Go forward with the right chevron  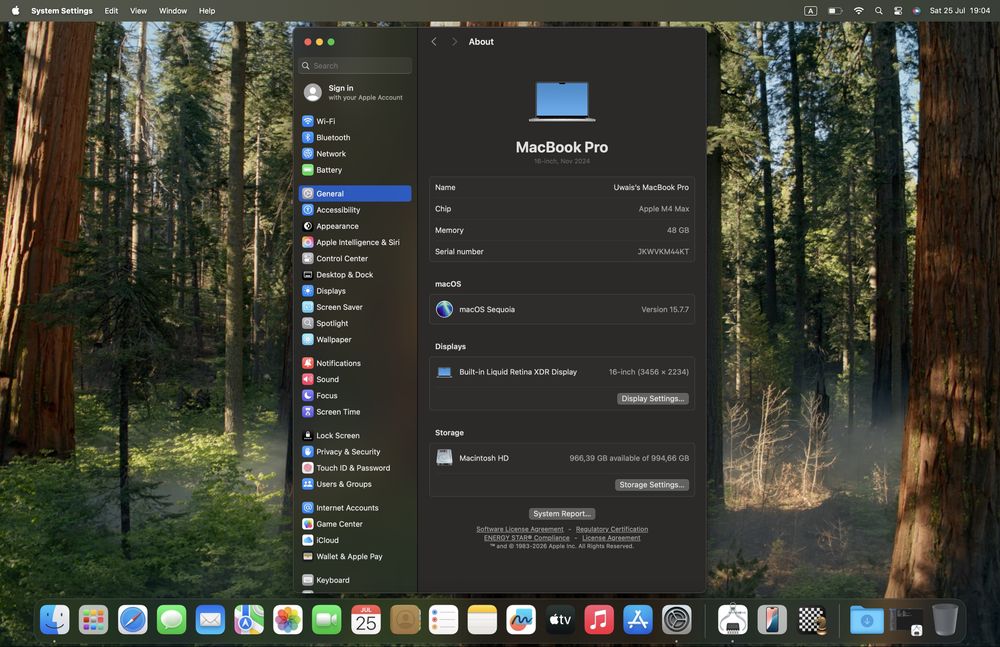coord(454,41)
